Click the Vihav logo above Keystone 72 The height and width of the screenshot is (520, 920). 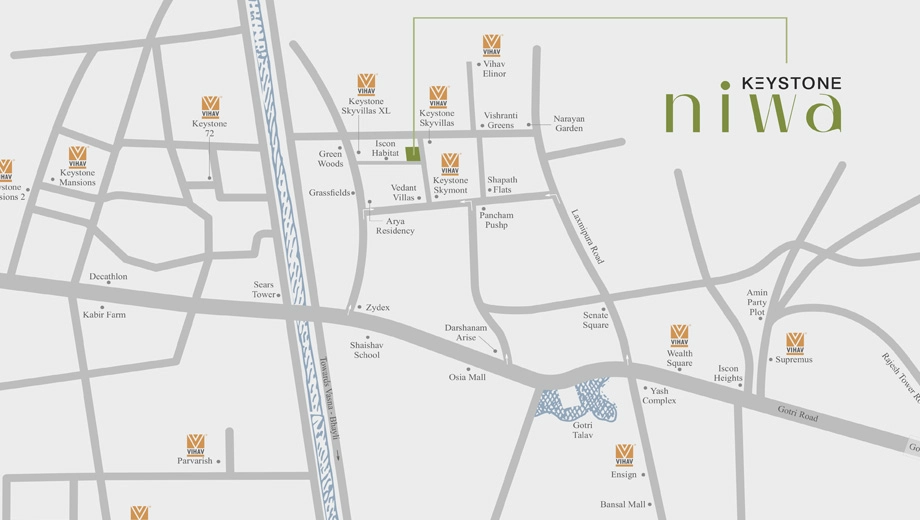(210, 107)
